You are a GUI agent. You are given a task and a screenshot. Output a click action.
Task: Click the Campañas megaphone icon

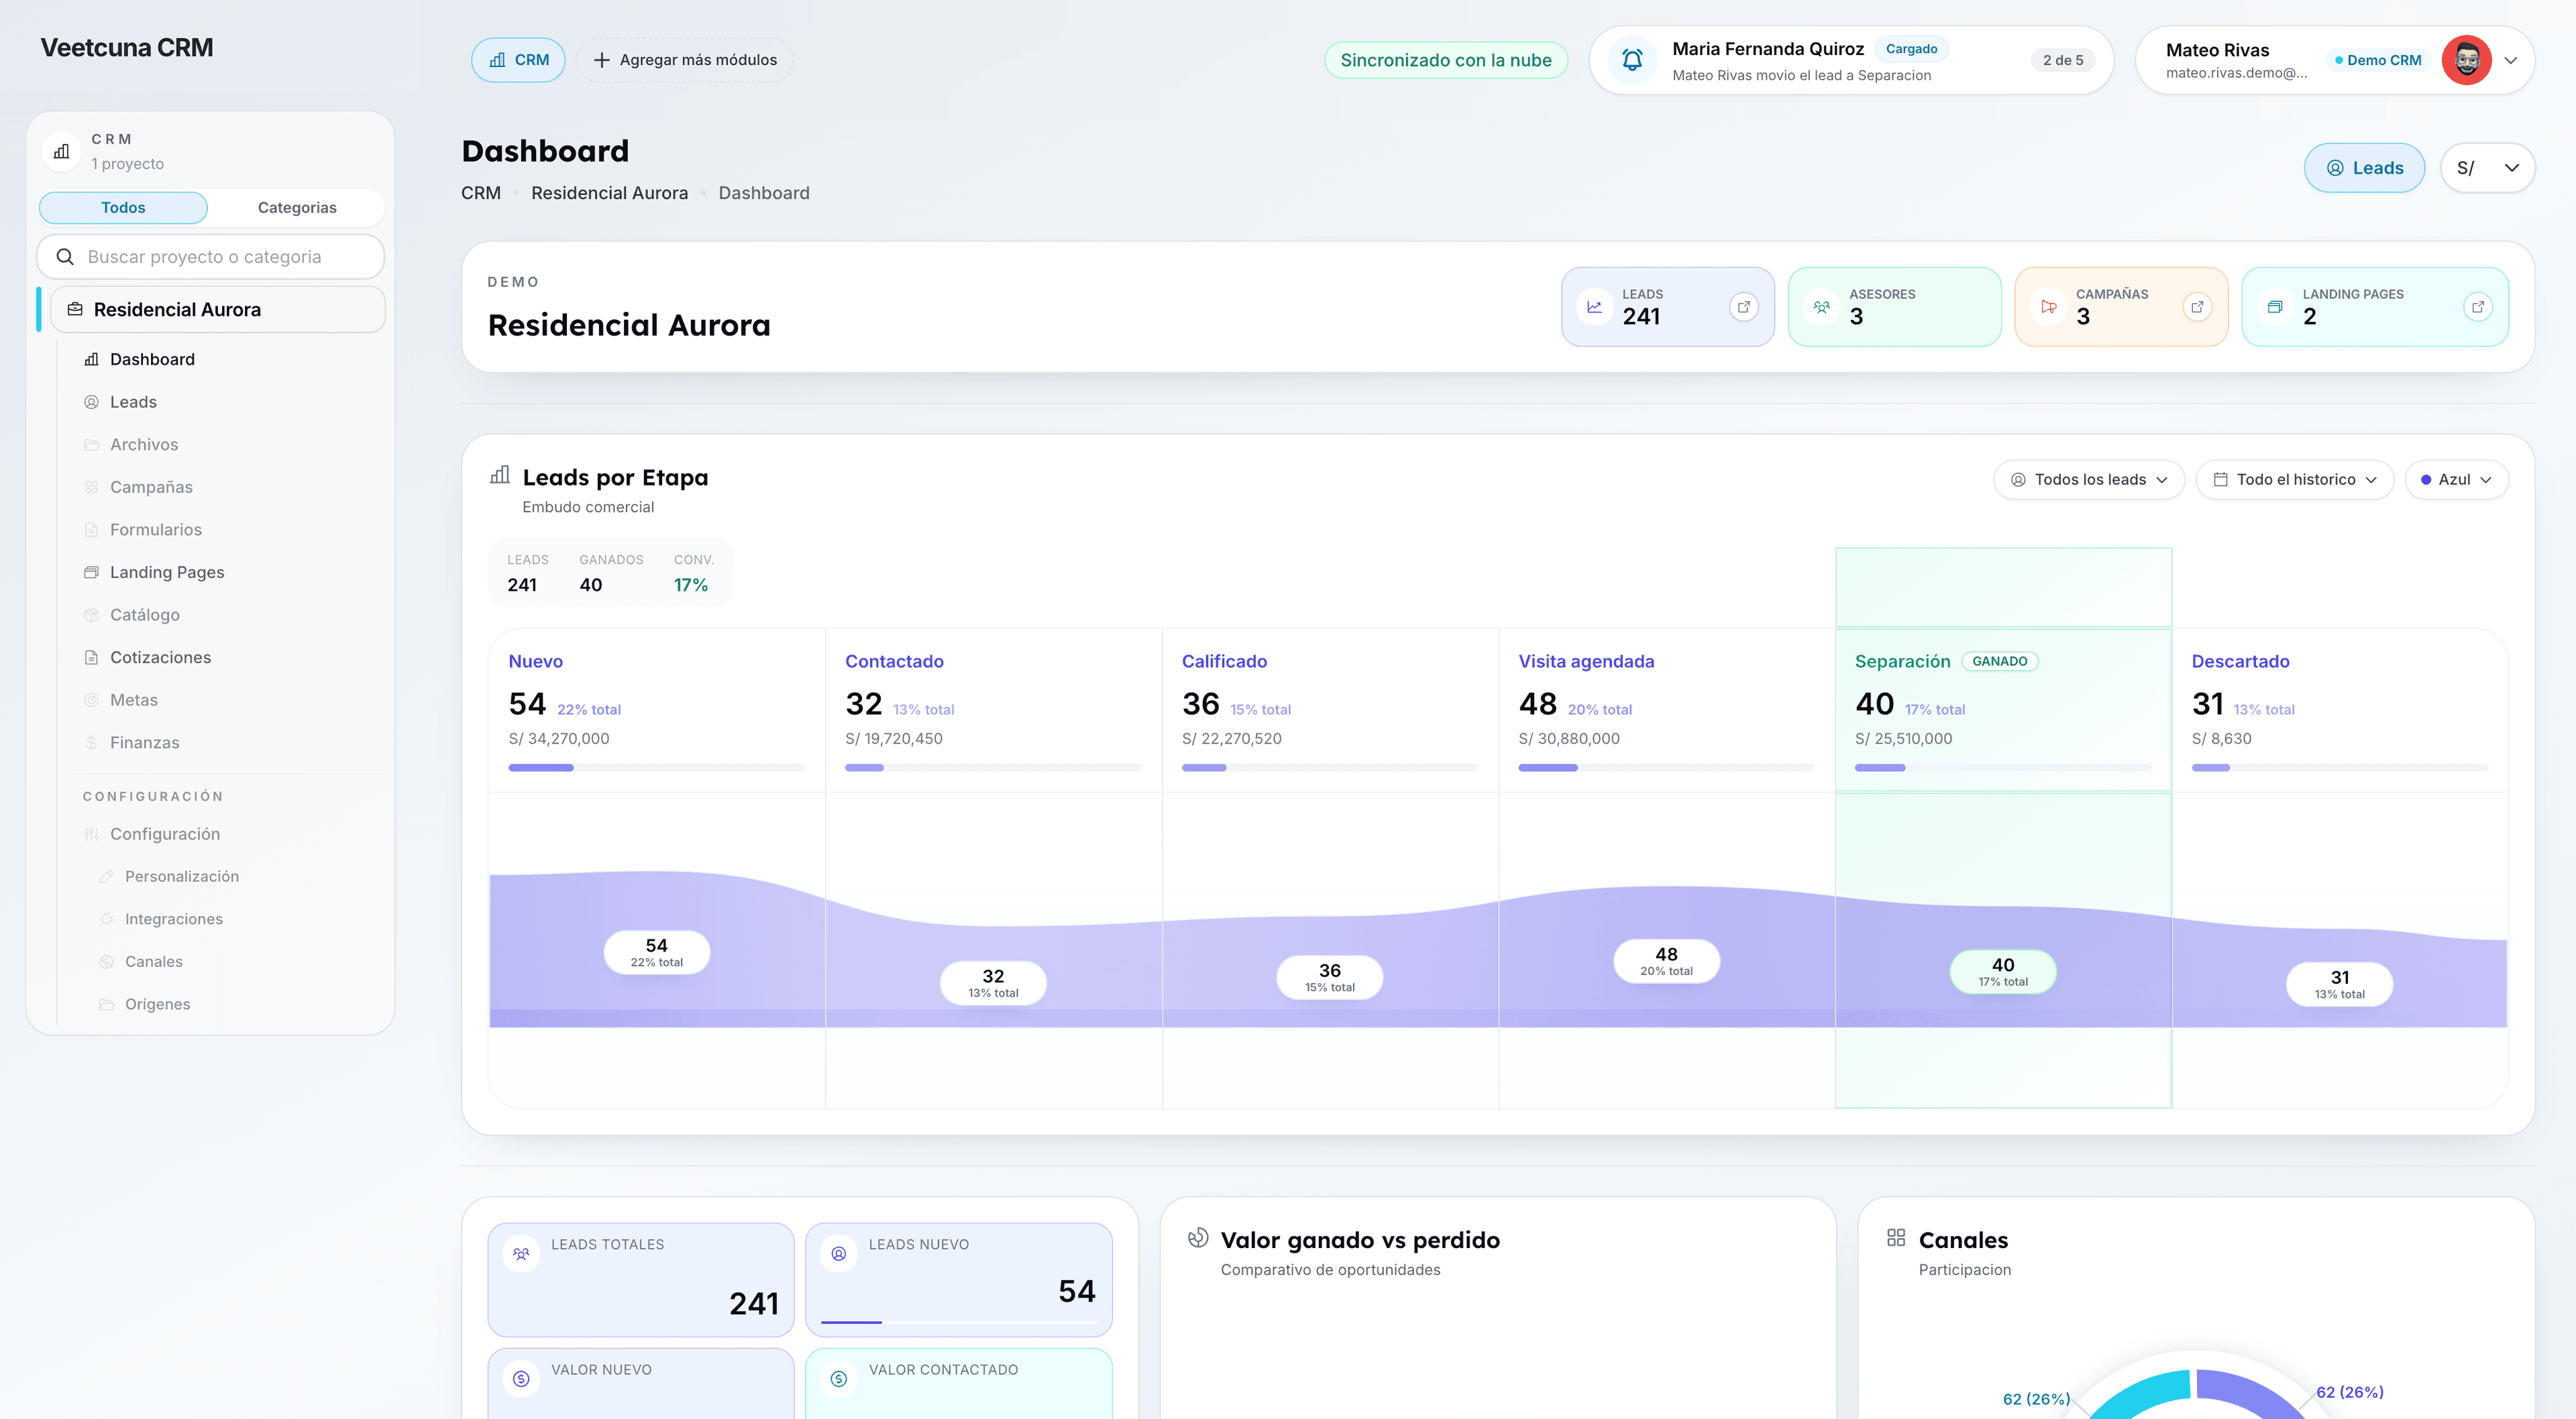(2049, 307)
